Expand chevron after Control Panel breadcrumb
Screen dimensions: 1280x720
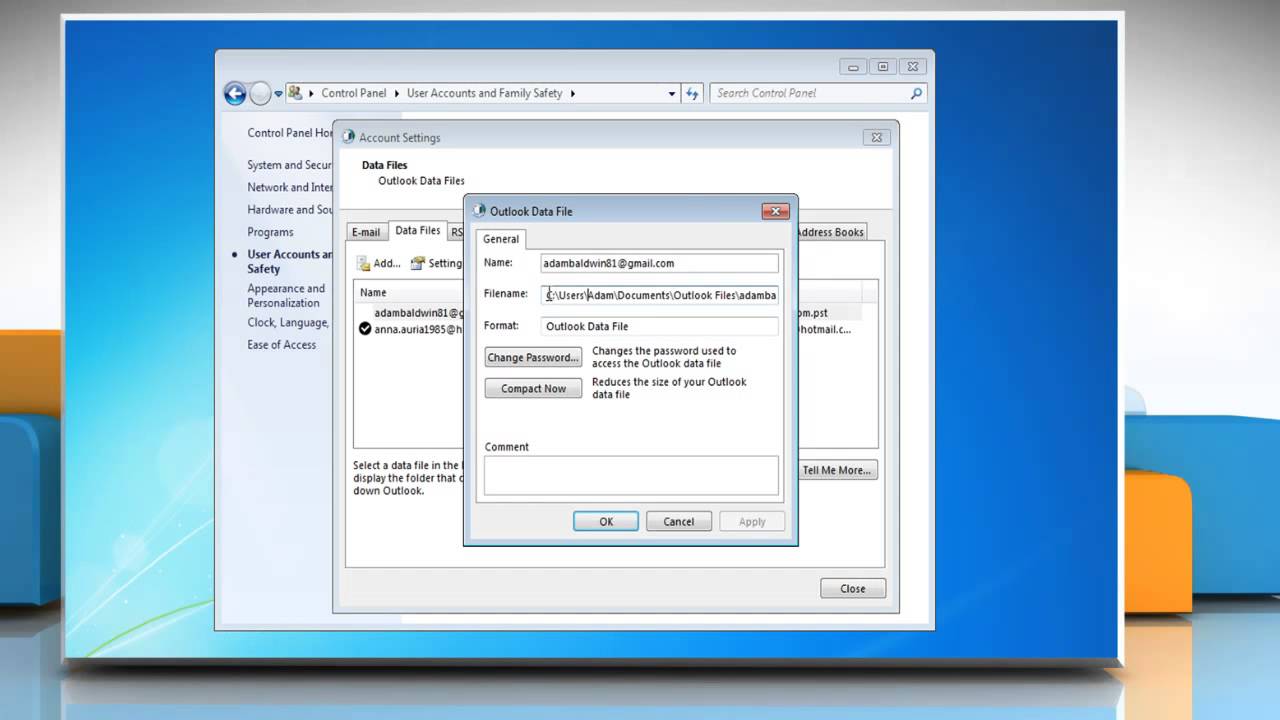[x=396, y=93]
